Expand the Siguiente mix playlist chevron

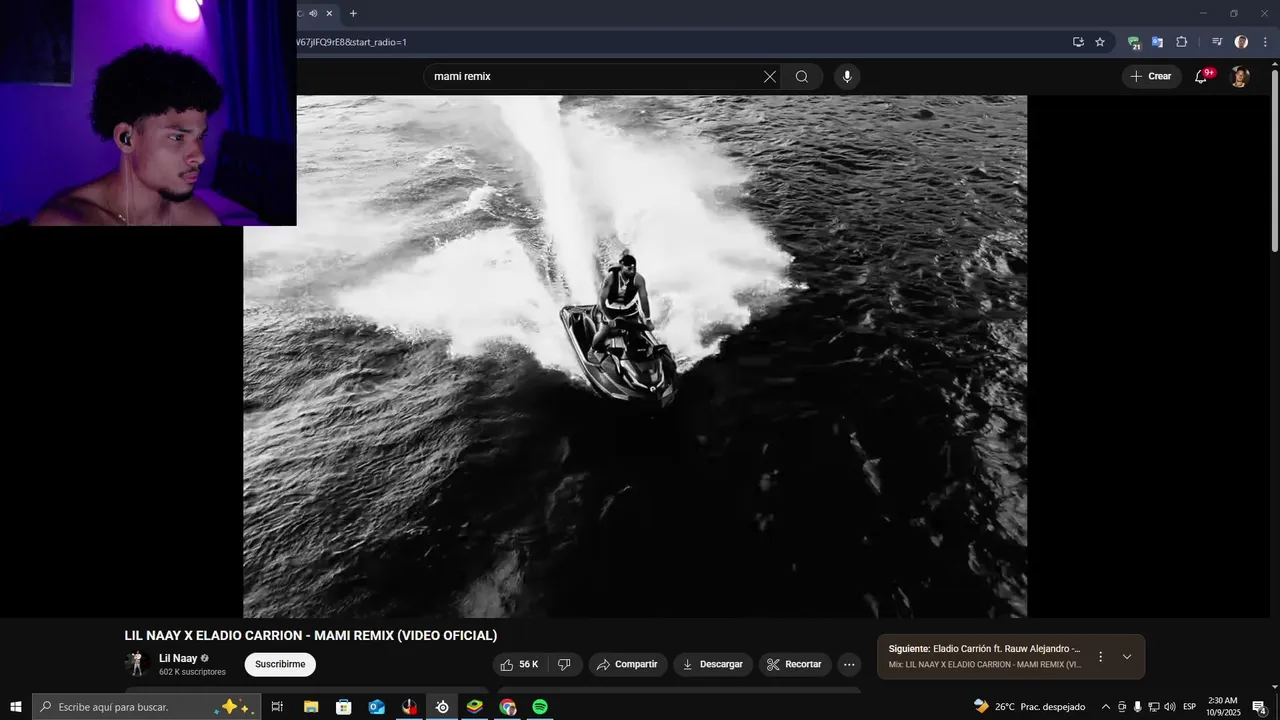tap(1127, 657)
